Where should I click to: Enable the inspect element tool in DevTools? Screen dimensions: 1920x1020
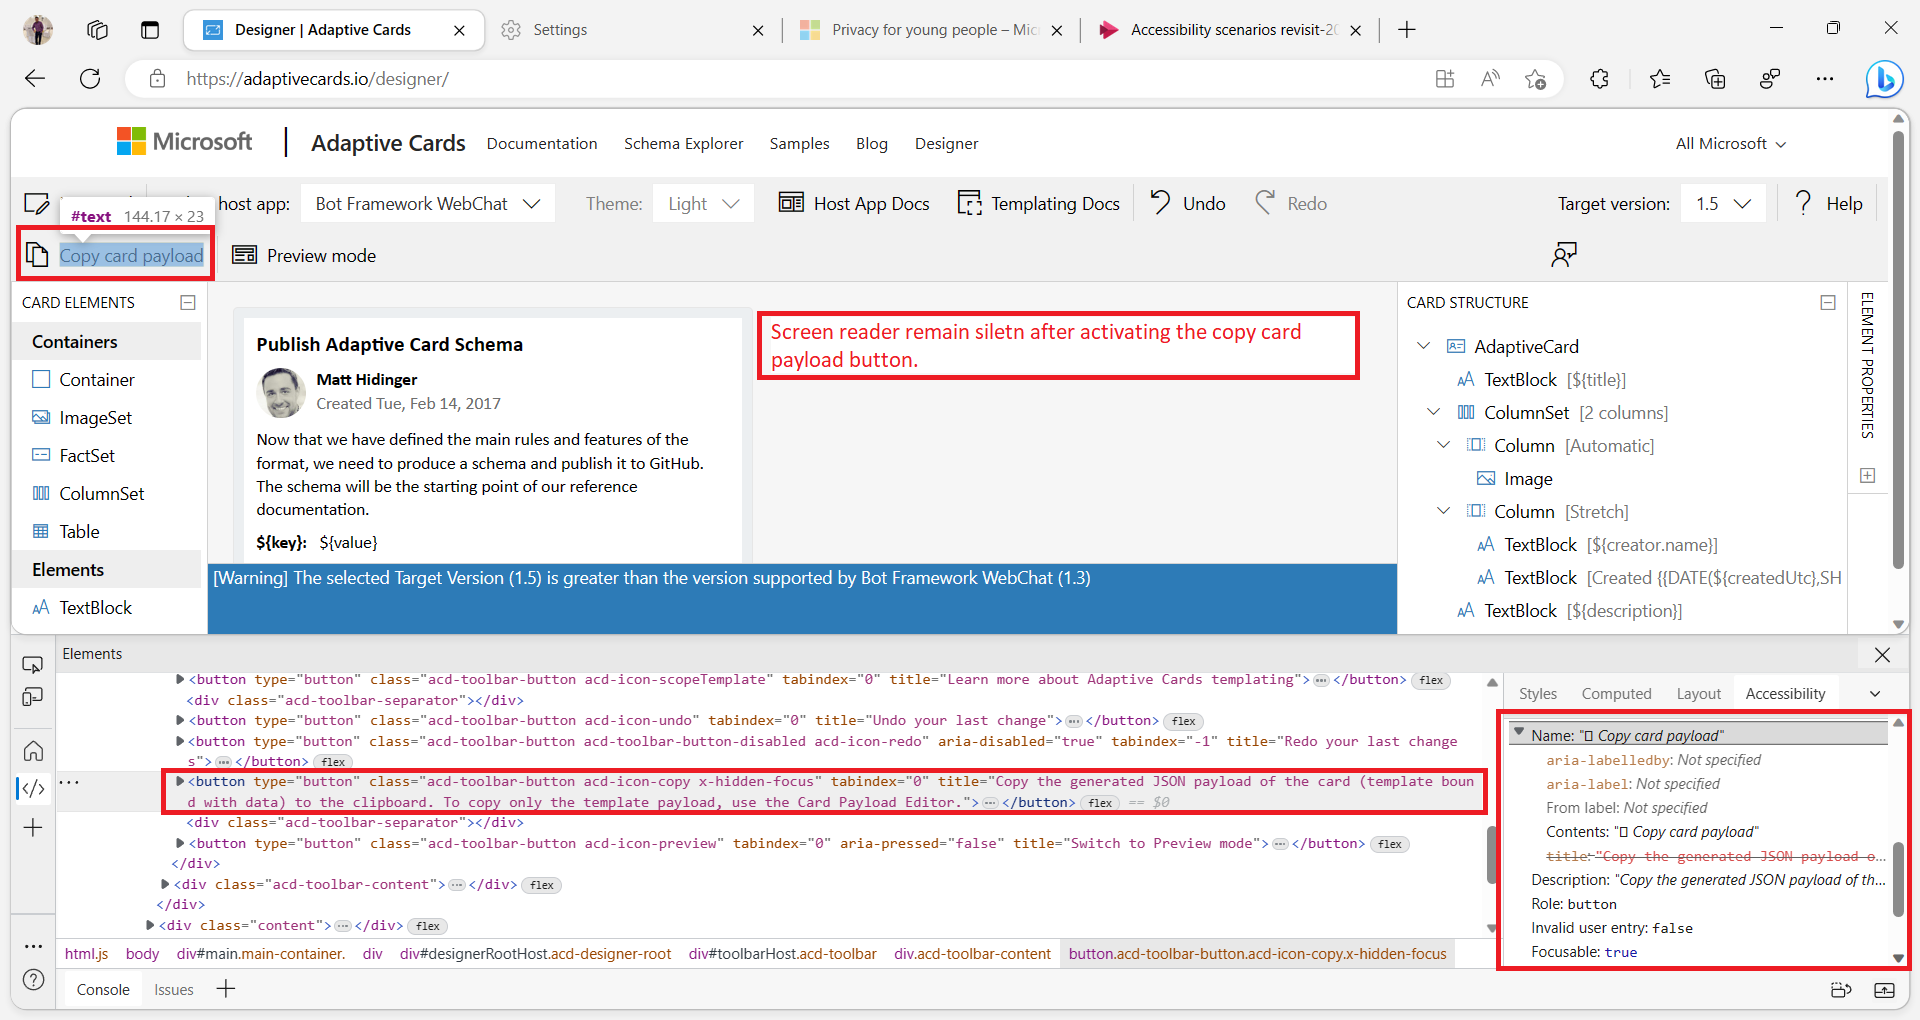coord(33,663)
